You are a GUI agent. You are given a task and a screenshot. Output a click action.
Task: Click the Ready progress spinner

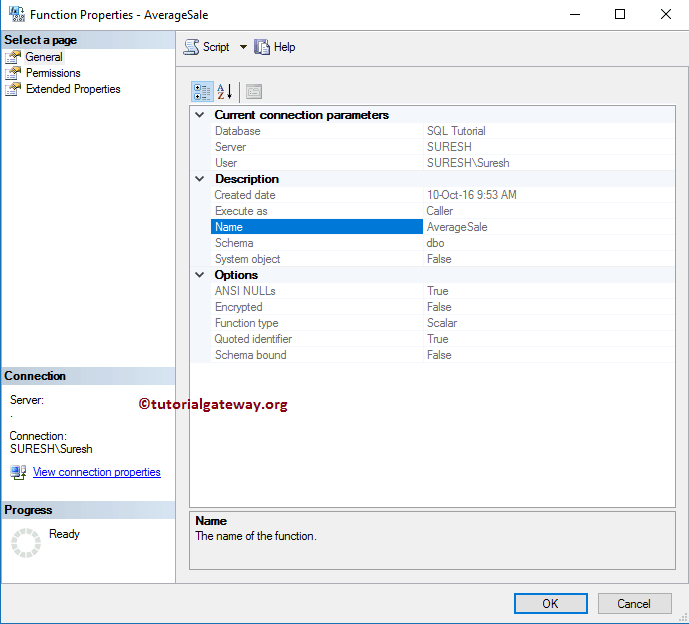pos(26,543)
